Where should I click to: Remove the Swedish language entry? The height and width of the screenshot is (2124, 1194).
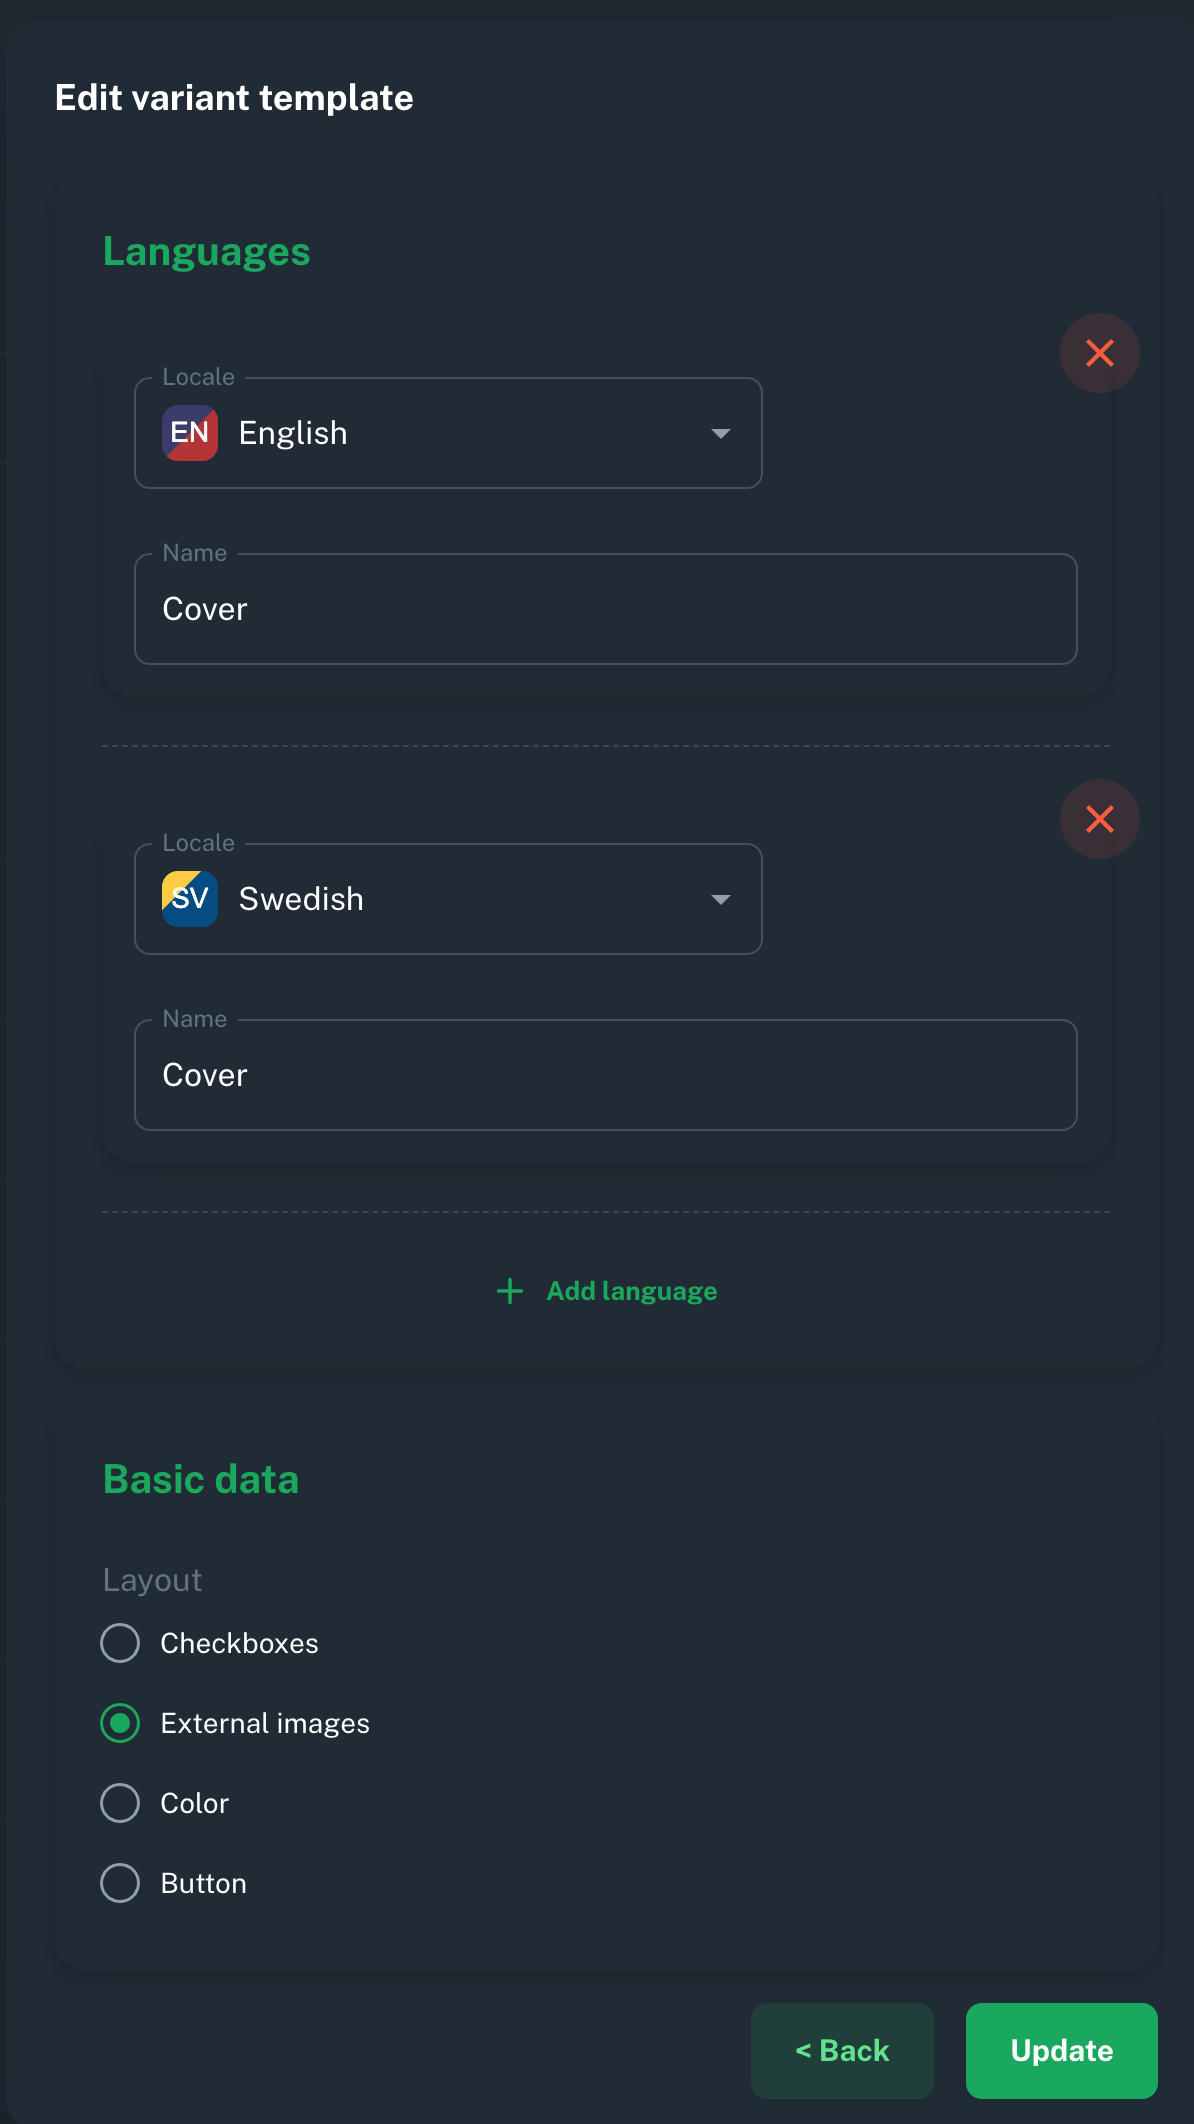(1100, 819)
